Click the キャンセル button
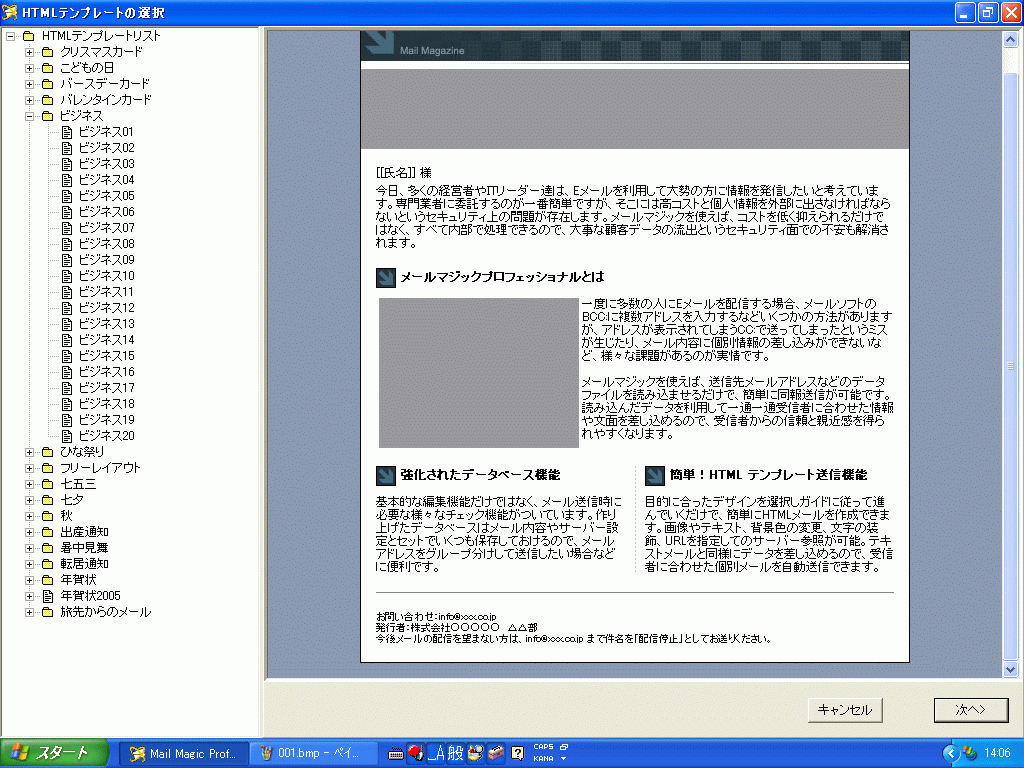Screen dimensions: 1024x768 [844, 710]
